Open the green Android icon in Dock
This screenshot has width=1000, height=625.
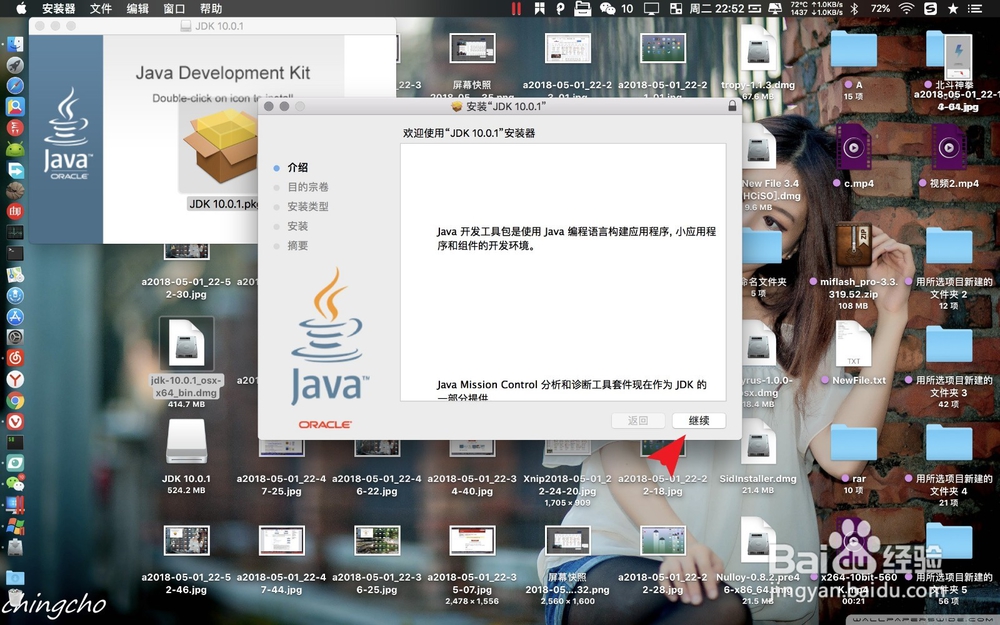(15, 149)
